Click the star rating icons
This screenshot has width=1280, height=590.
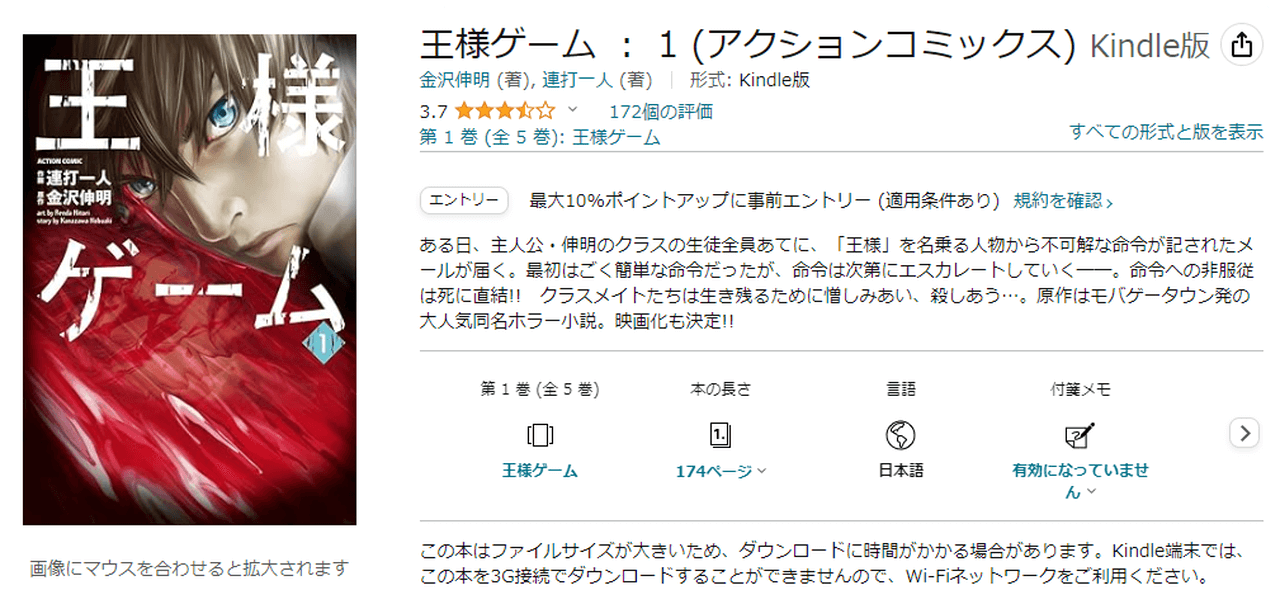pyautogui.click(x=505, y=111)
